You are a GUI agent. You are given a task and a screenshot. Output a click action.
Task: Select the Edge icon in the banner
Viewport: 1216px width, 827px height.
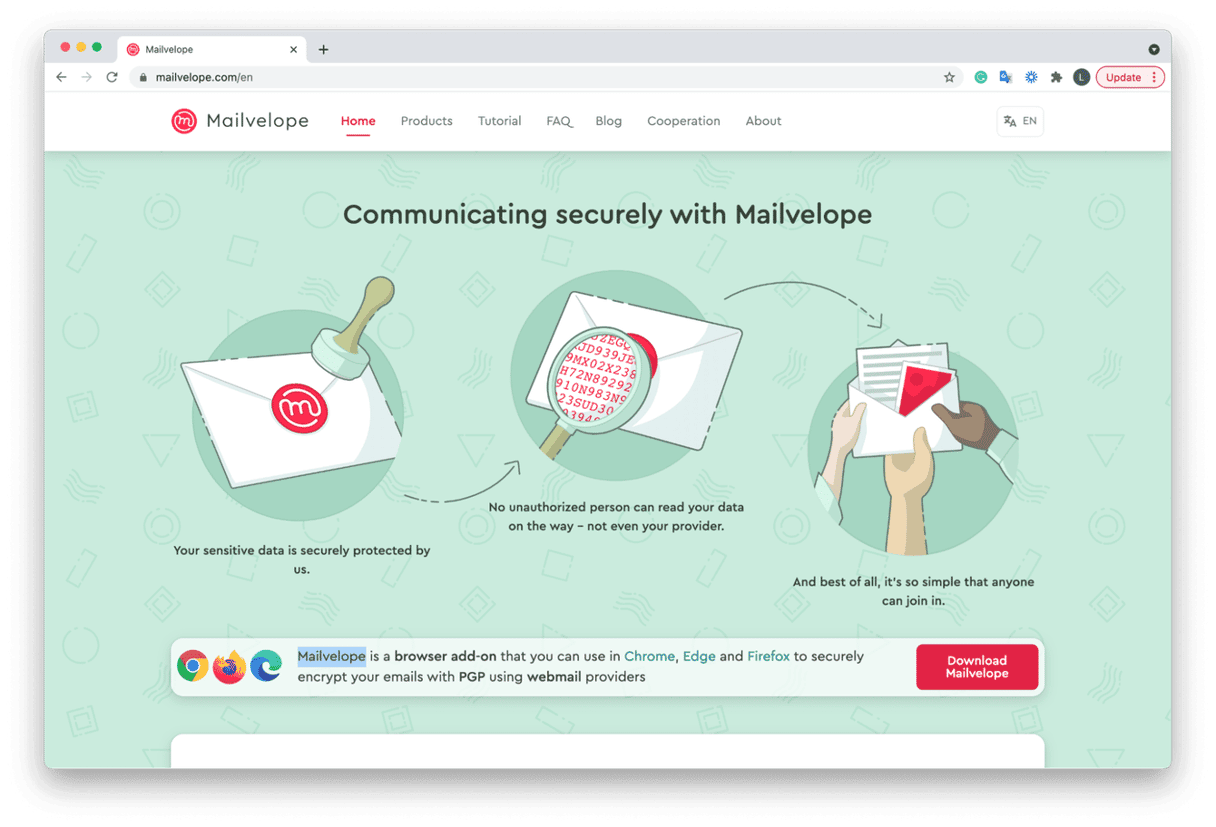pyautogui.click(x=266, y=665)
